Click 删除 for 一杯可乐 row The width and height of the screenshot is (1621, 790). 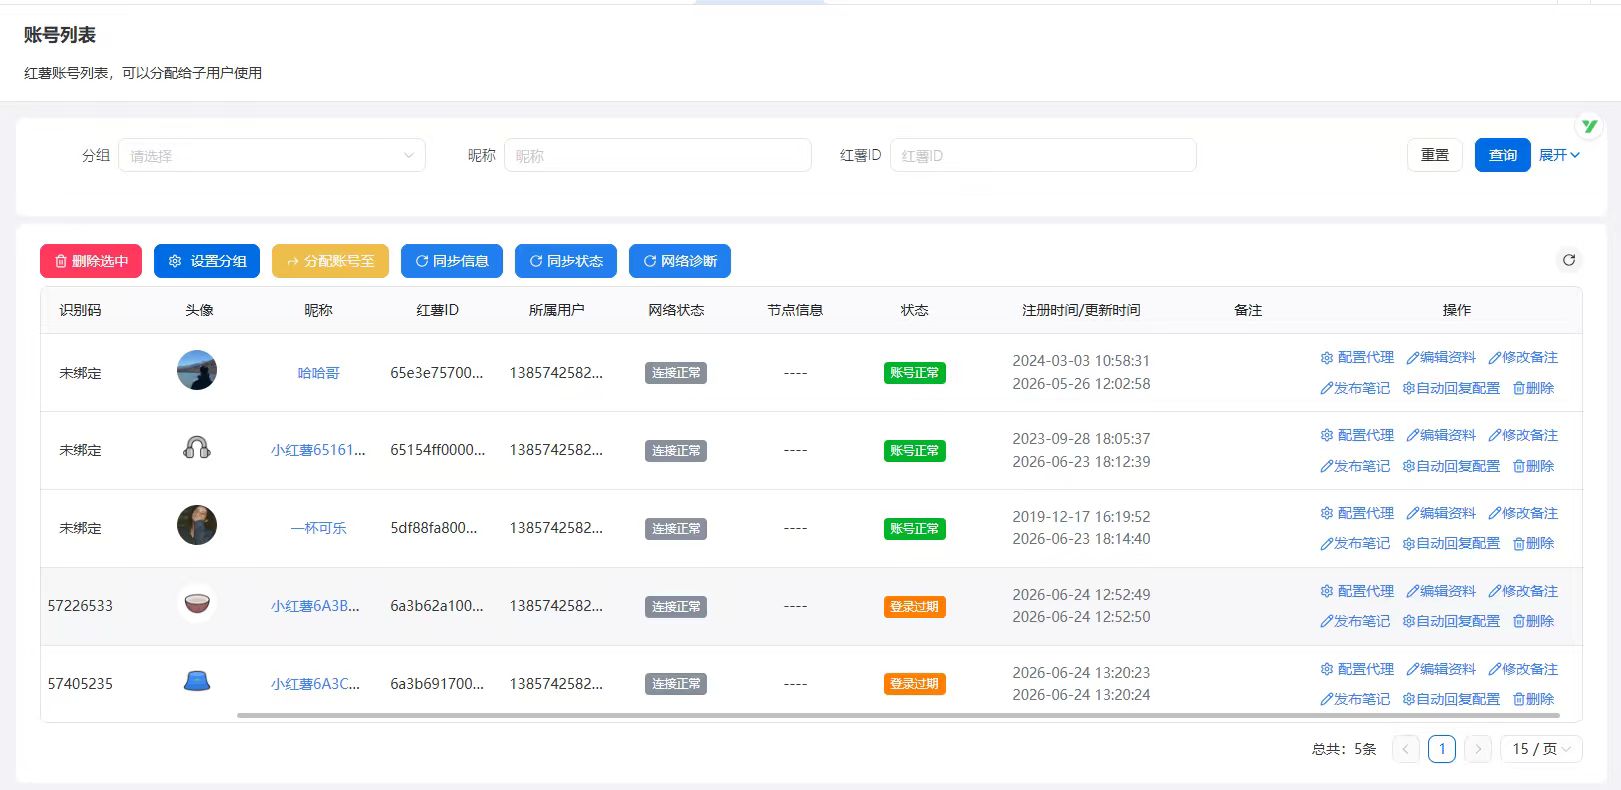[1533, 543]
